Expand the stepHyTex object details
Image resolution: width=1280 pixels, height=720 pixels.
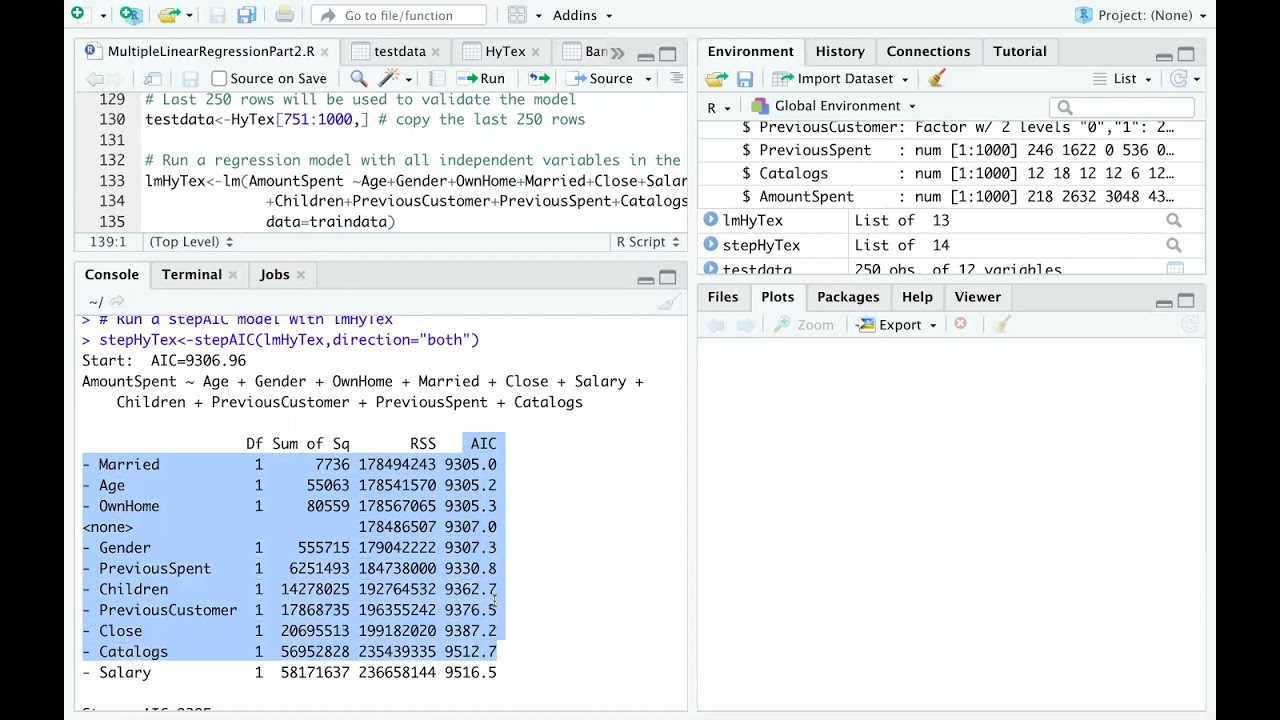[710, 245]
